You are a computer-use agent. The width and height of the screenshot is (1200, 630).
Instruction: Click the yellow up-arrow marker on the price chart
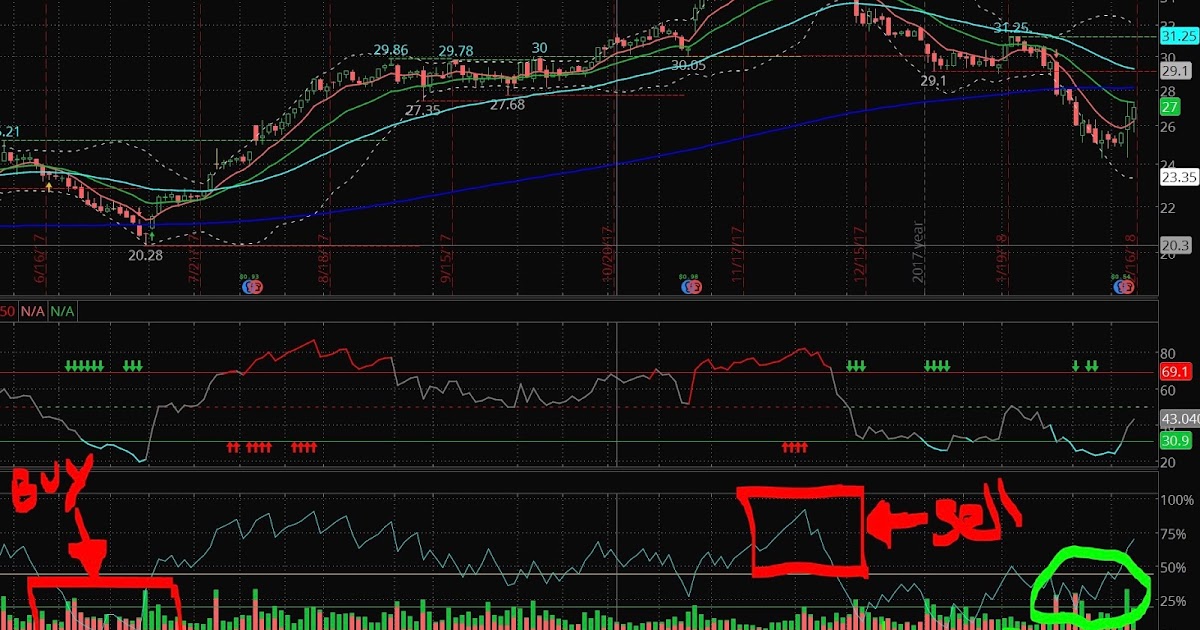pyautogui.click(x=47, y=186)
